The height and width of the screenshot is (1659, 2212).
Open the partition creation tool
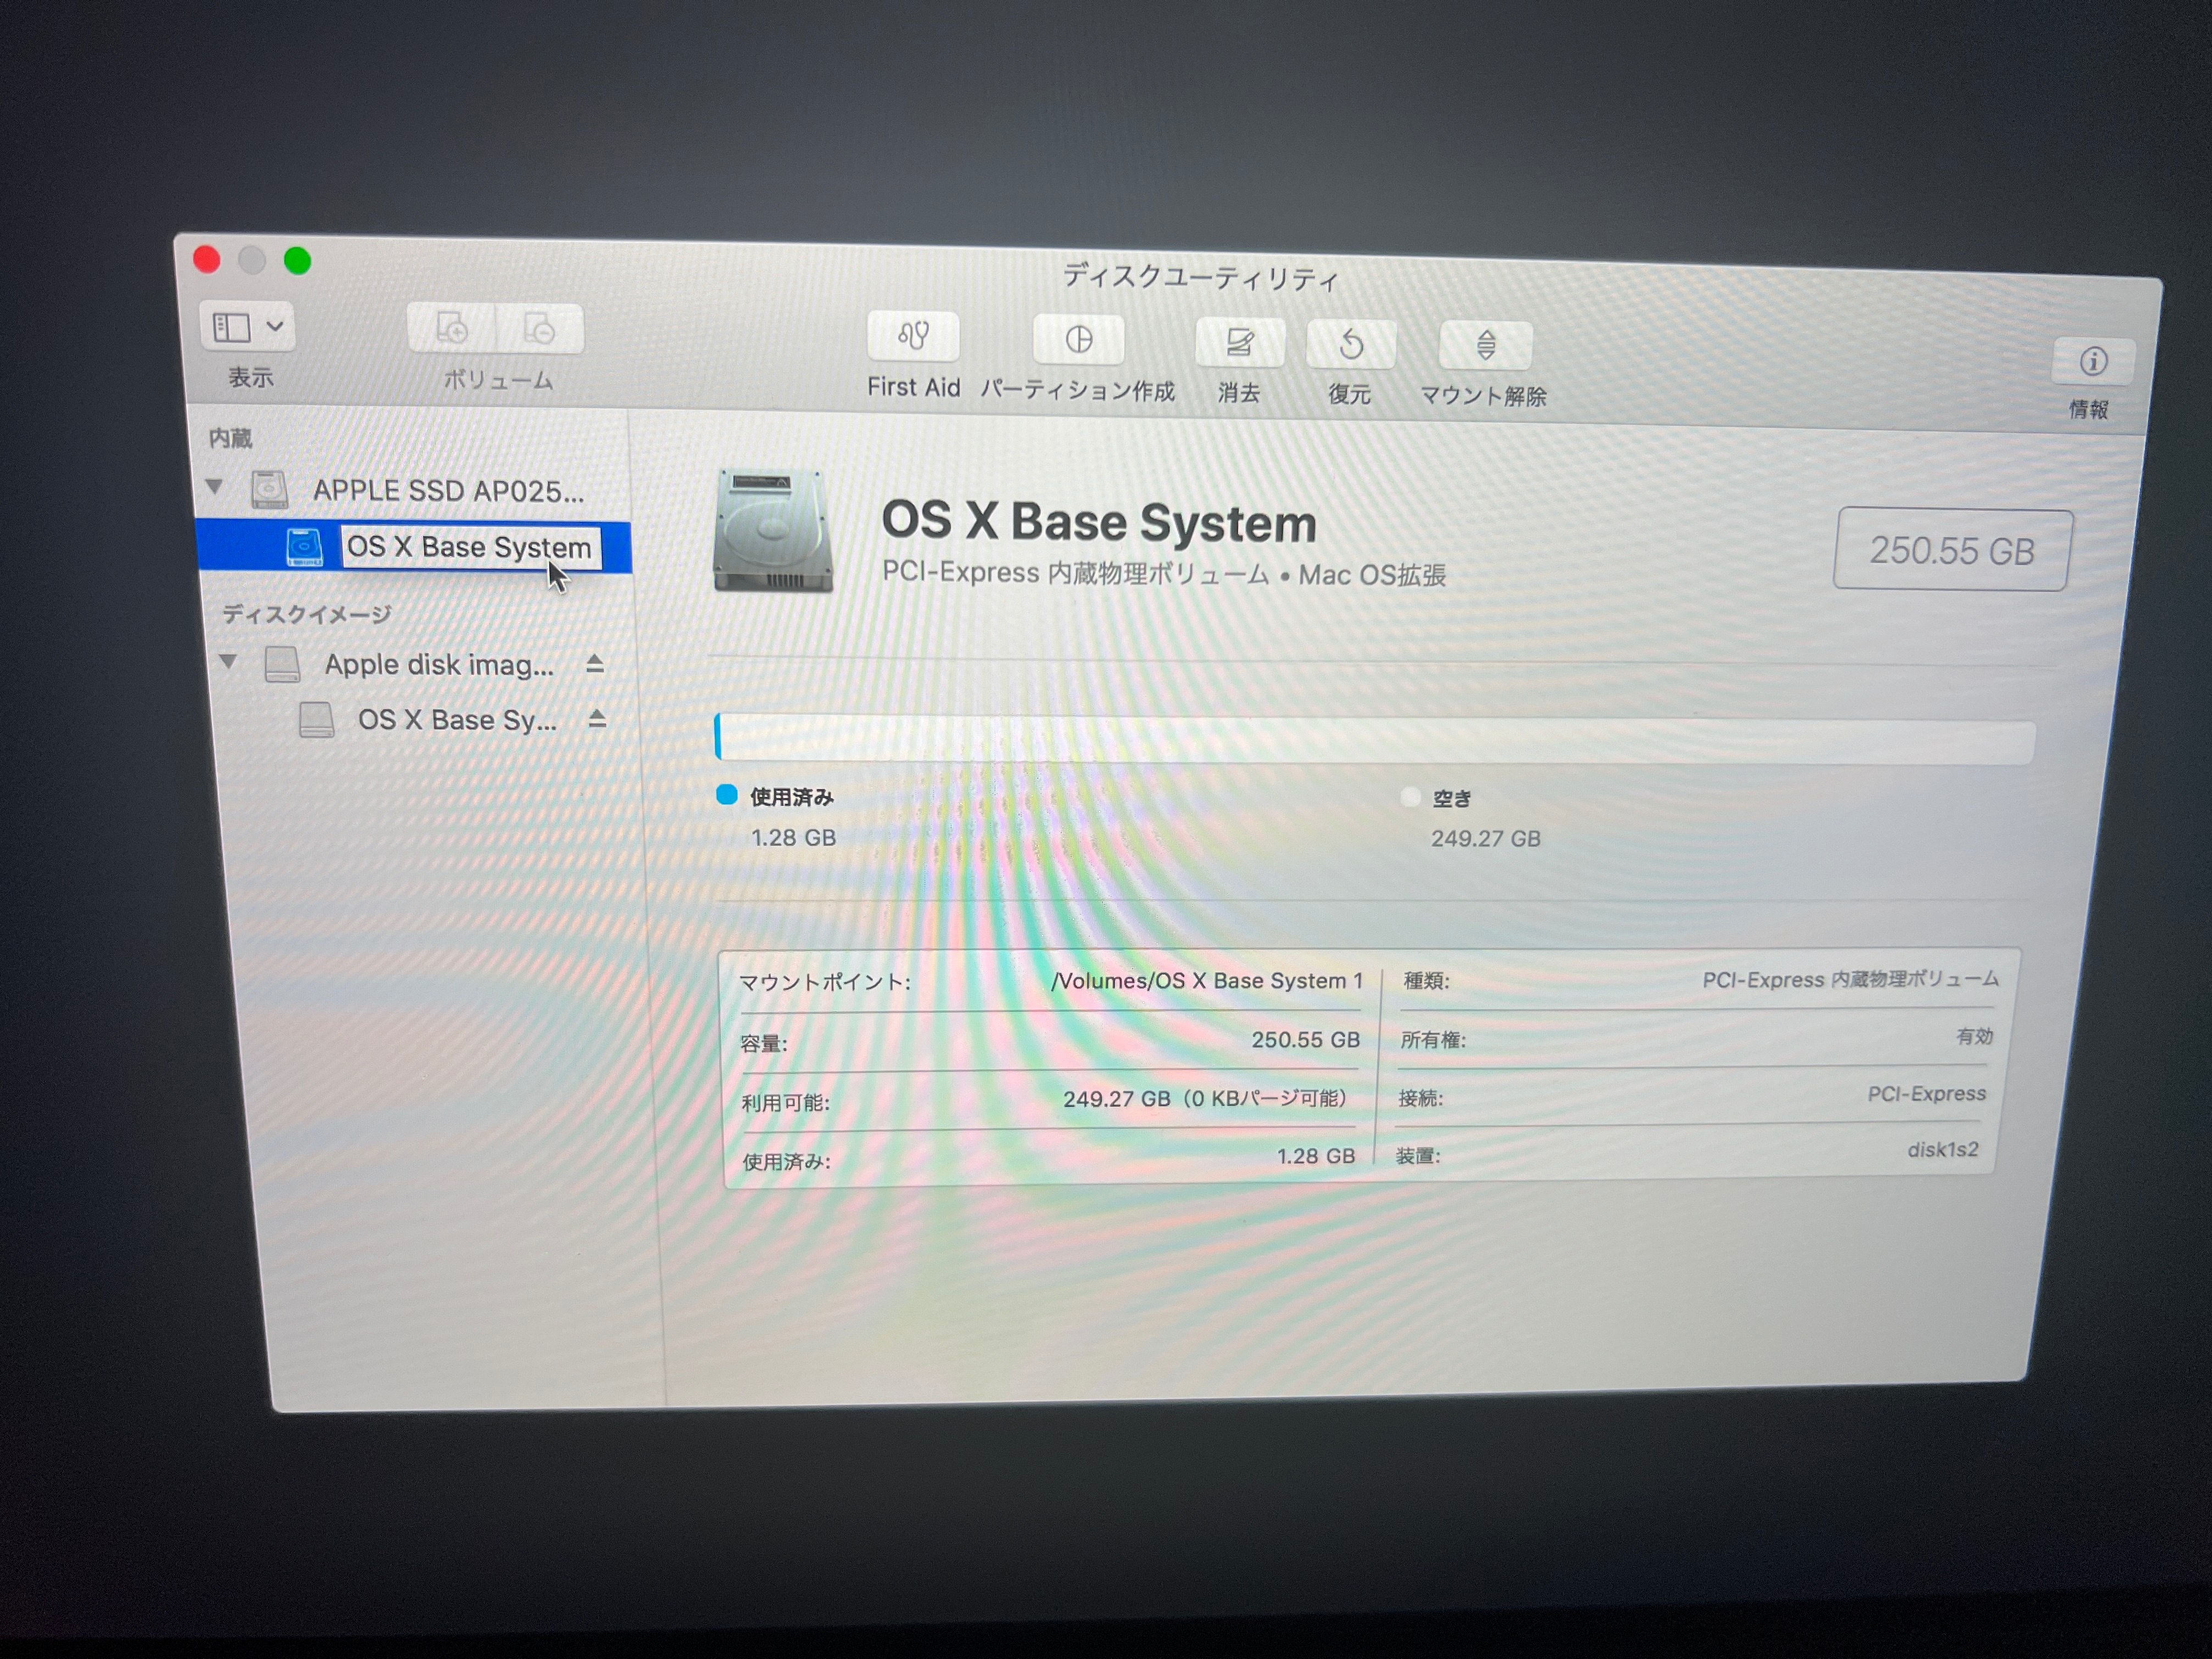tap(1078, 340)
